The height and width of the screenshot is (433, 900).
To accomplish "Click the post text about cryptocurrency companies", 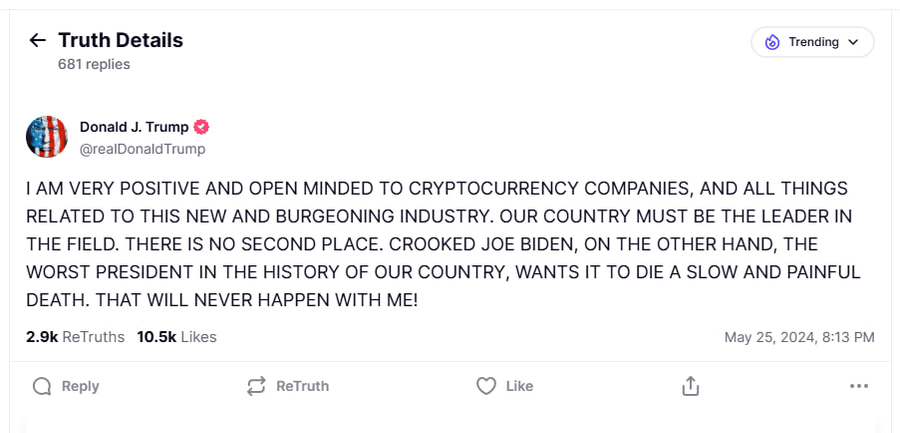I will pos(436,244).
